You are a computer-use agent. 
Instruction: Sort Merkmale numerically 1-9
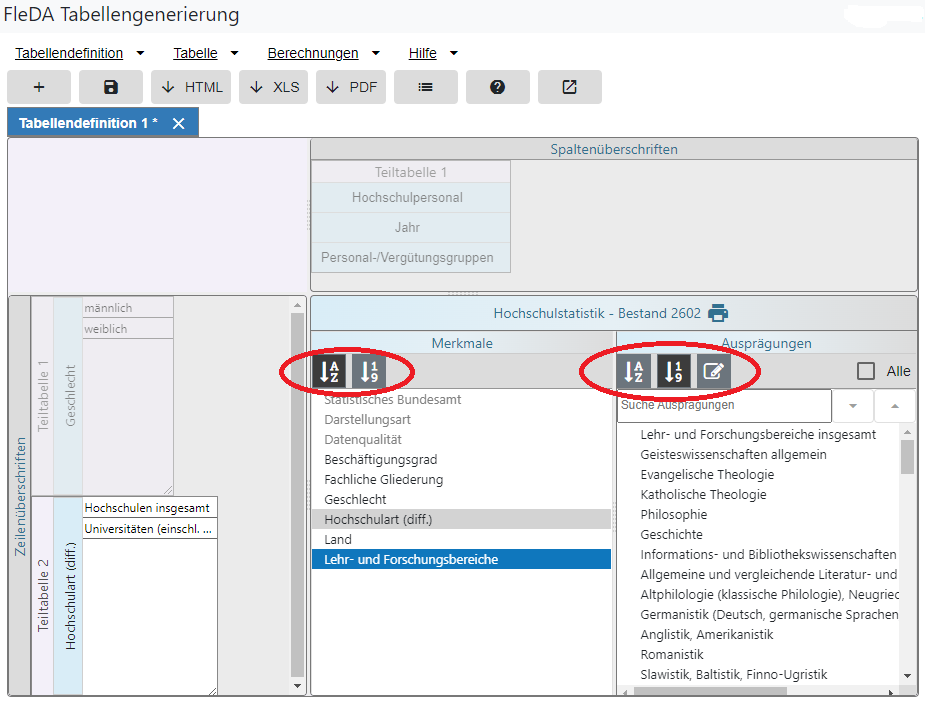[369, 372]
